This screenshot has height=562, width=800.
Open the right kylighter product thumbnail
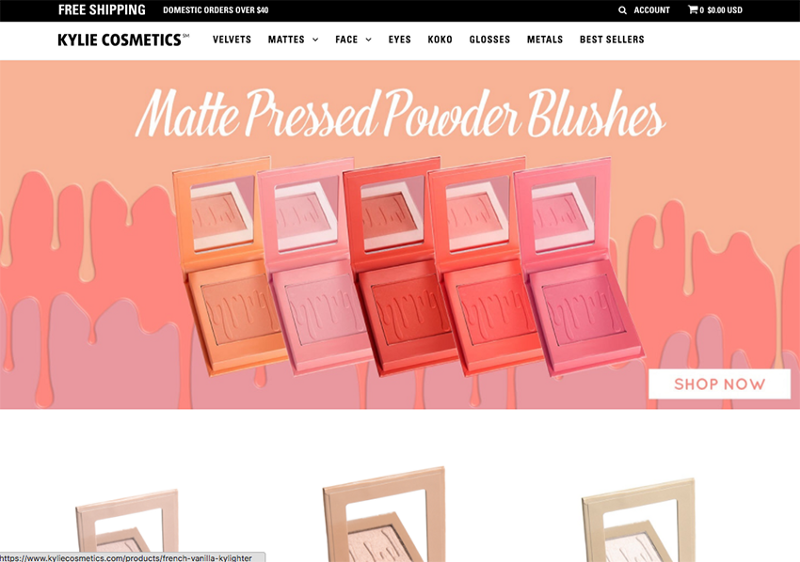click(x=639, y=520)
